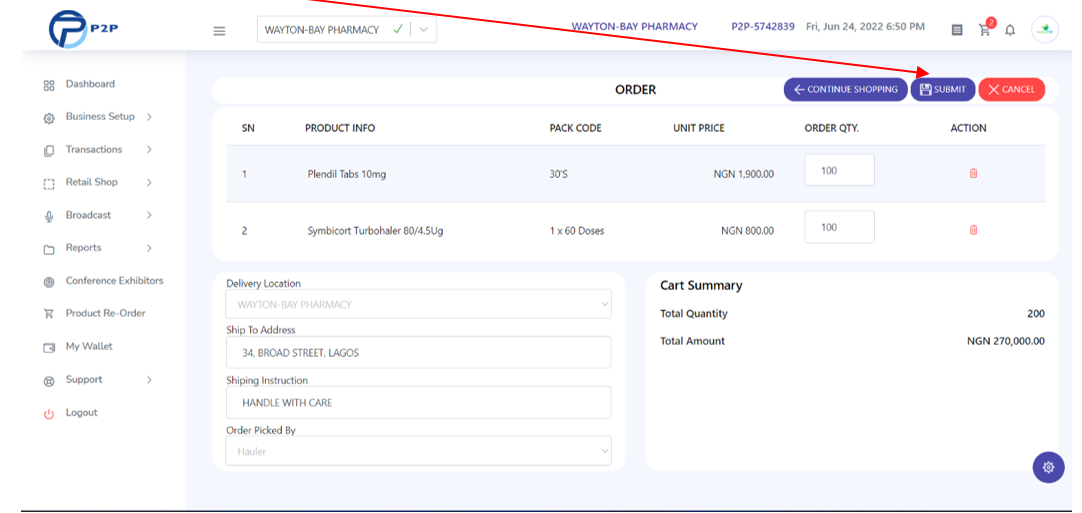Expand Support submenu chevron
This screenshot has width=1082, height=513.
(149, 380)
